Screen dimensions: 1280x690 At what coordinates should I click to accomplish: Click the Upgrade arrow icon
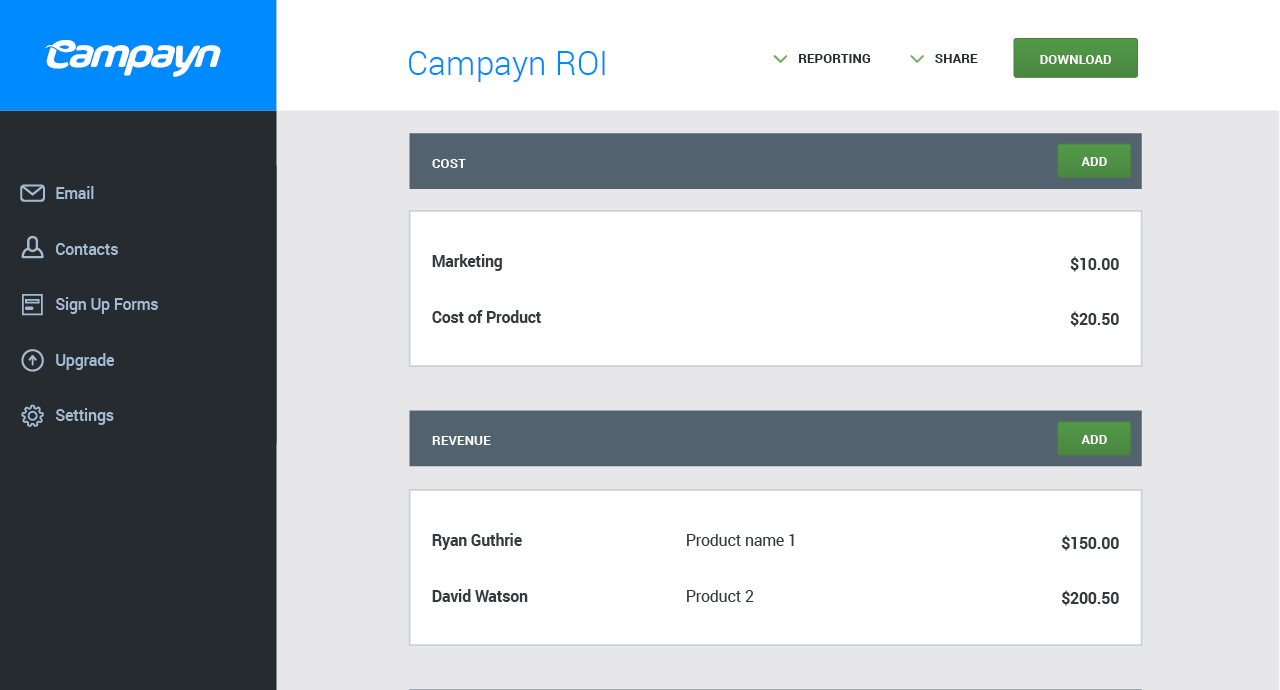33,360
